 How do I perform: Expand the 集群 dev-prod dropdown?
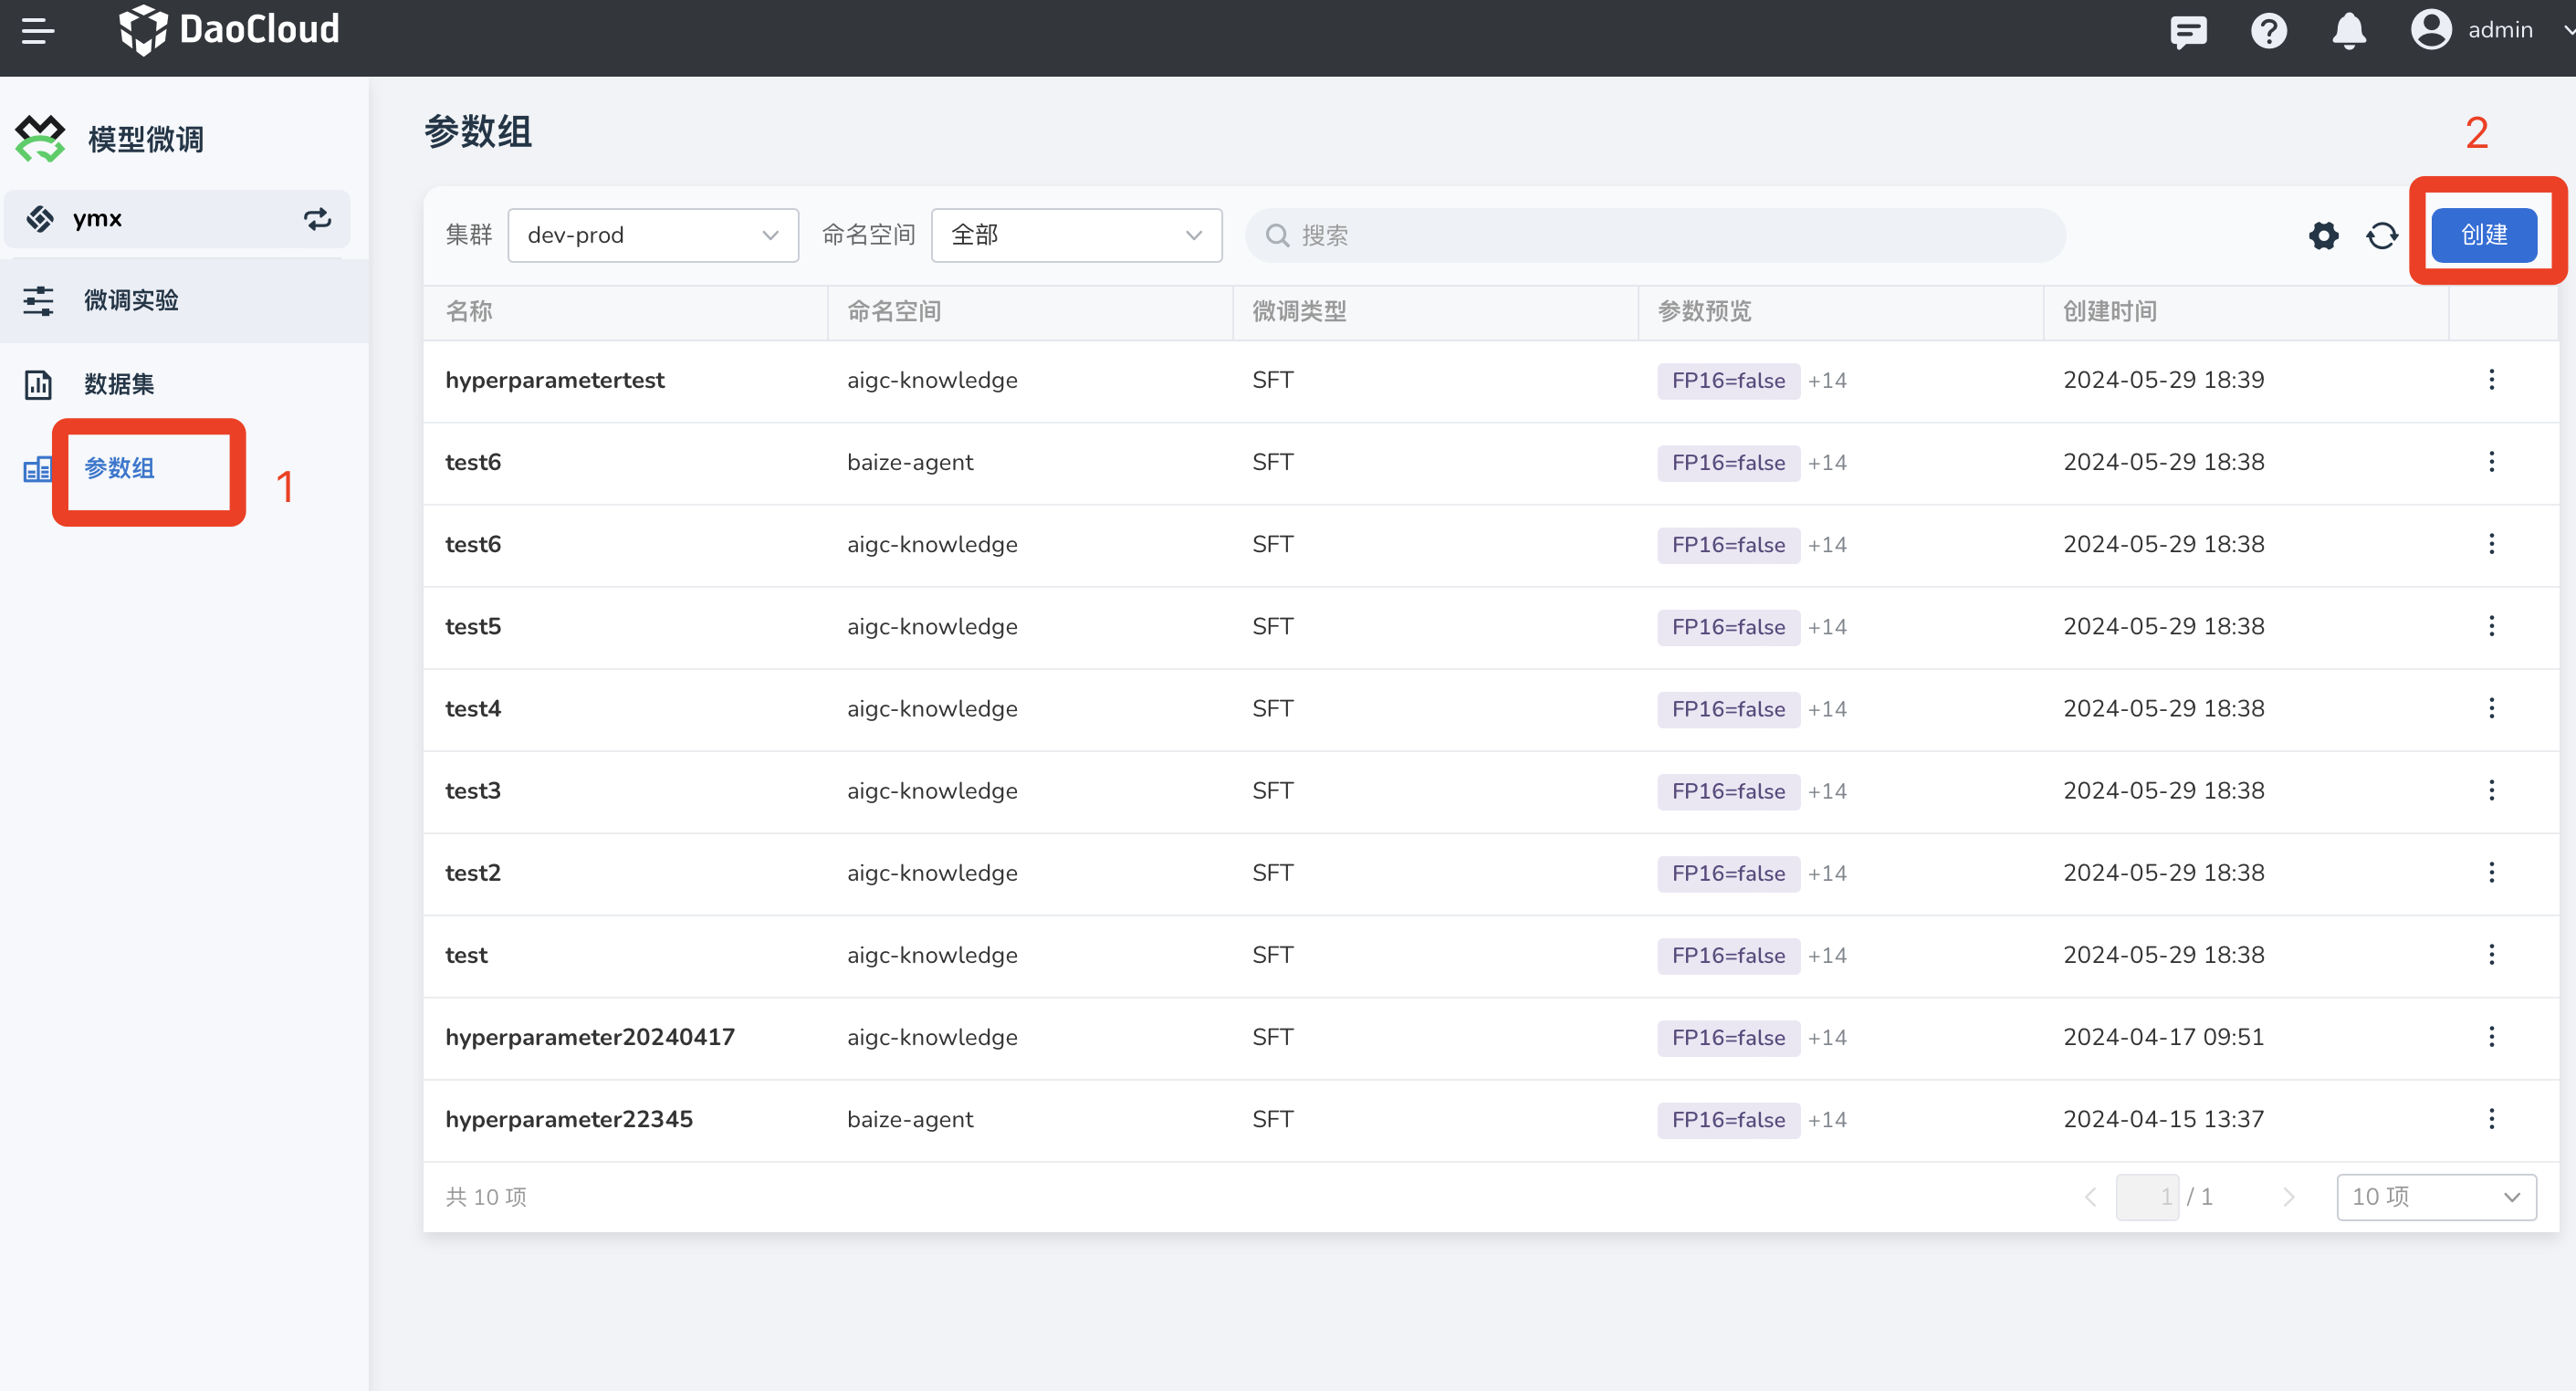coord(653,236)
